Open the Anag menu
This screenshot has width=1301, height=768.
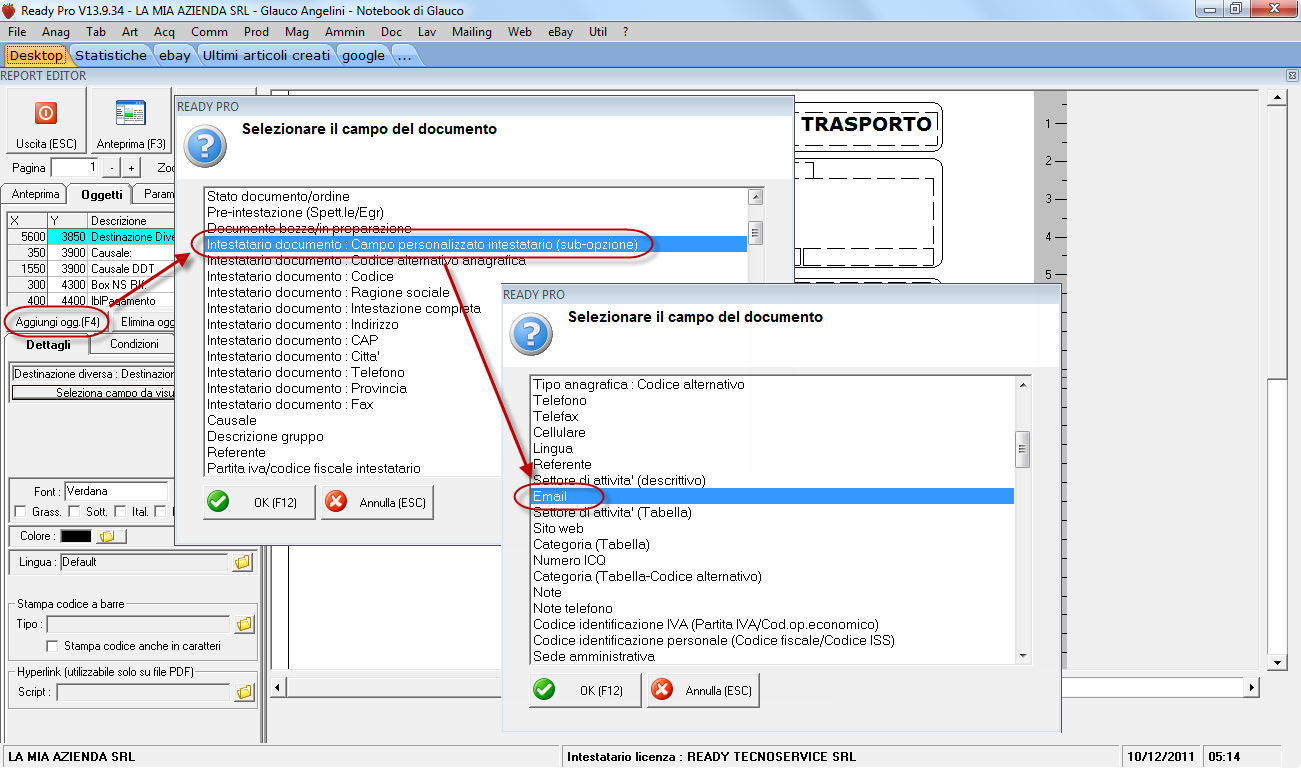pyautogui.click(x=56, y=32)
